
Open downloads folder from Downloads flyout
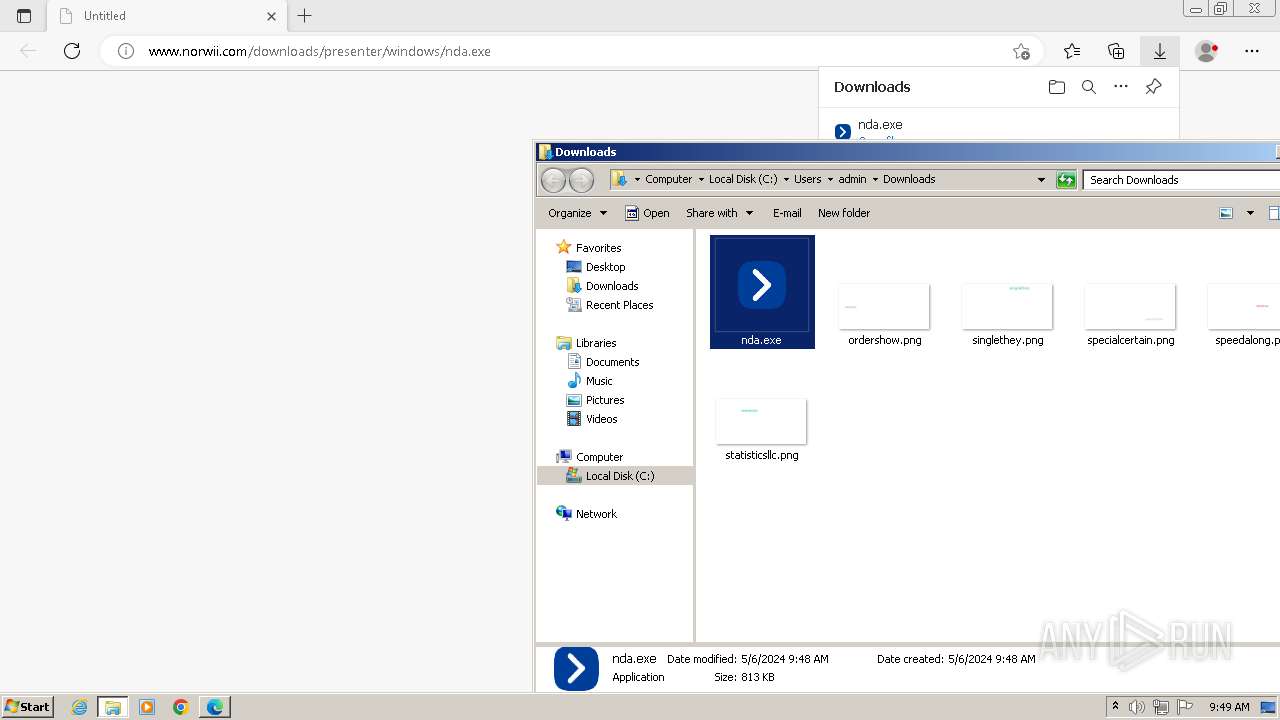point(1057,87)
